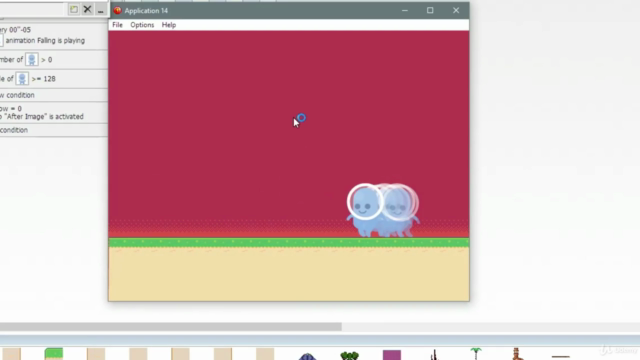The height and width of the screenshot is (360, 640).
Task: Close the Application 14 game window
Action: pos(456,11)
